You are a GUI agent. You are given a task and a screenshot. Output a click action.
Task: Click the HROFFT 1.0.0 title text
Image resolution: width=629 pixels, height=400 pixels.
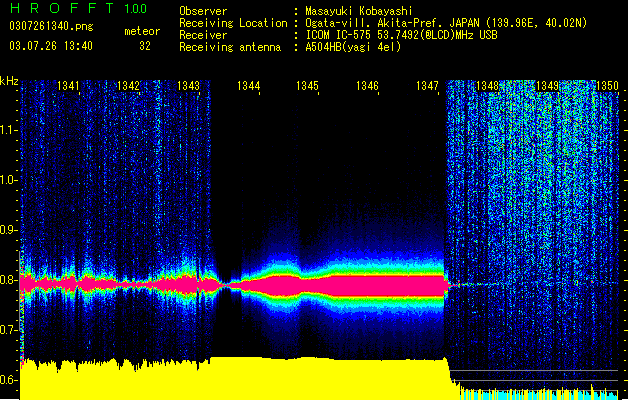pyautogui.click(x=78, y=8)
